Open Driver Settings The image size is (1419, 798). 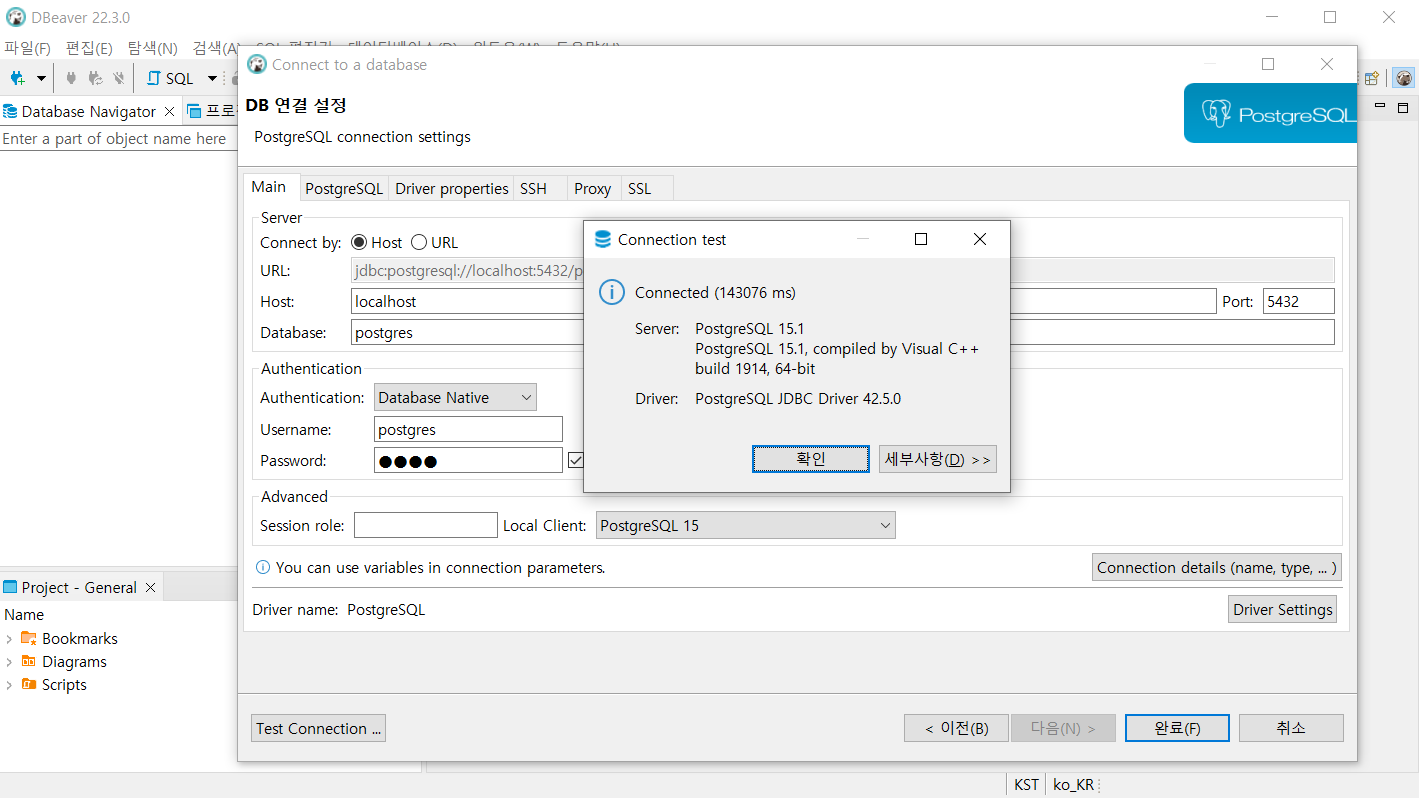click(1283, 609)
